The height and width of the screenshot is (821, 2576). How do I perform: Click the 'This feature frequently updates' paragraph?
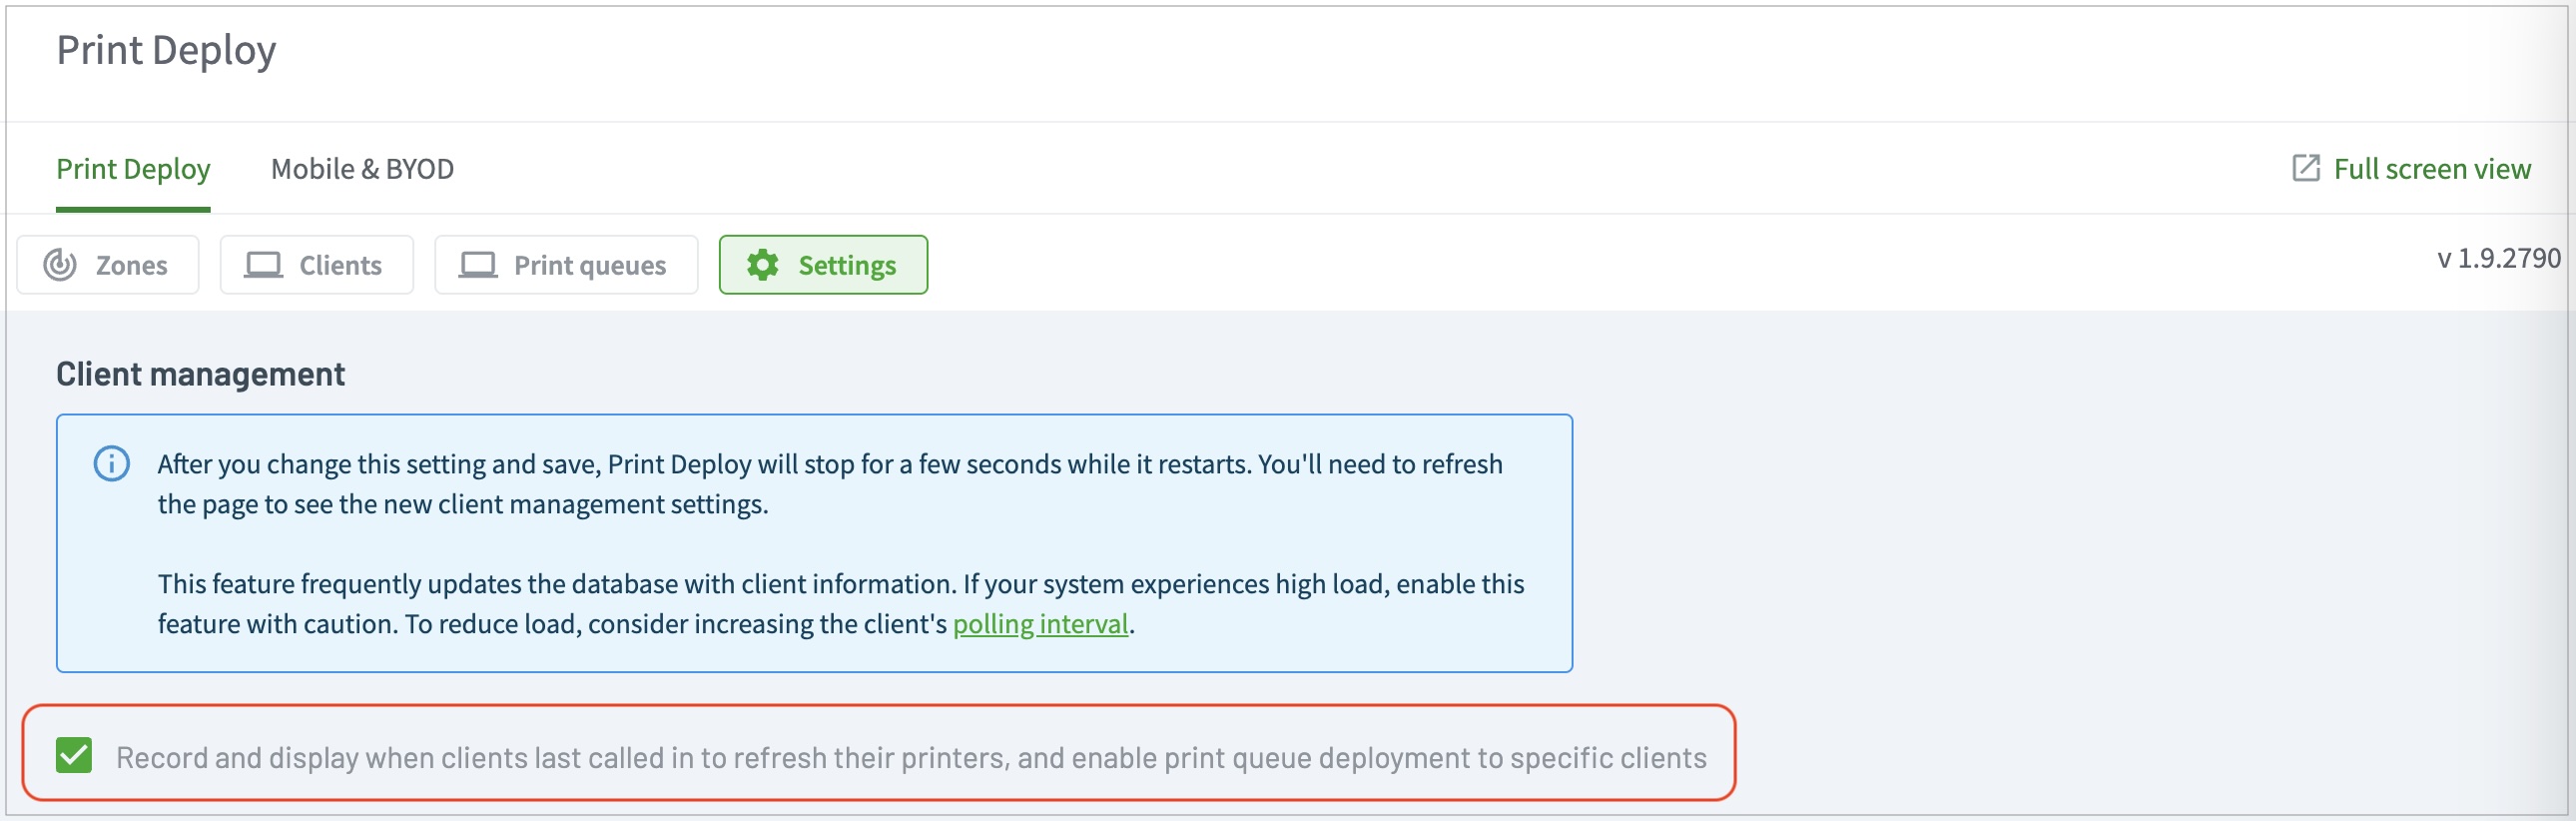(841, 604)
